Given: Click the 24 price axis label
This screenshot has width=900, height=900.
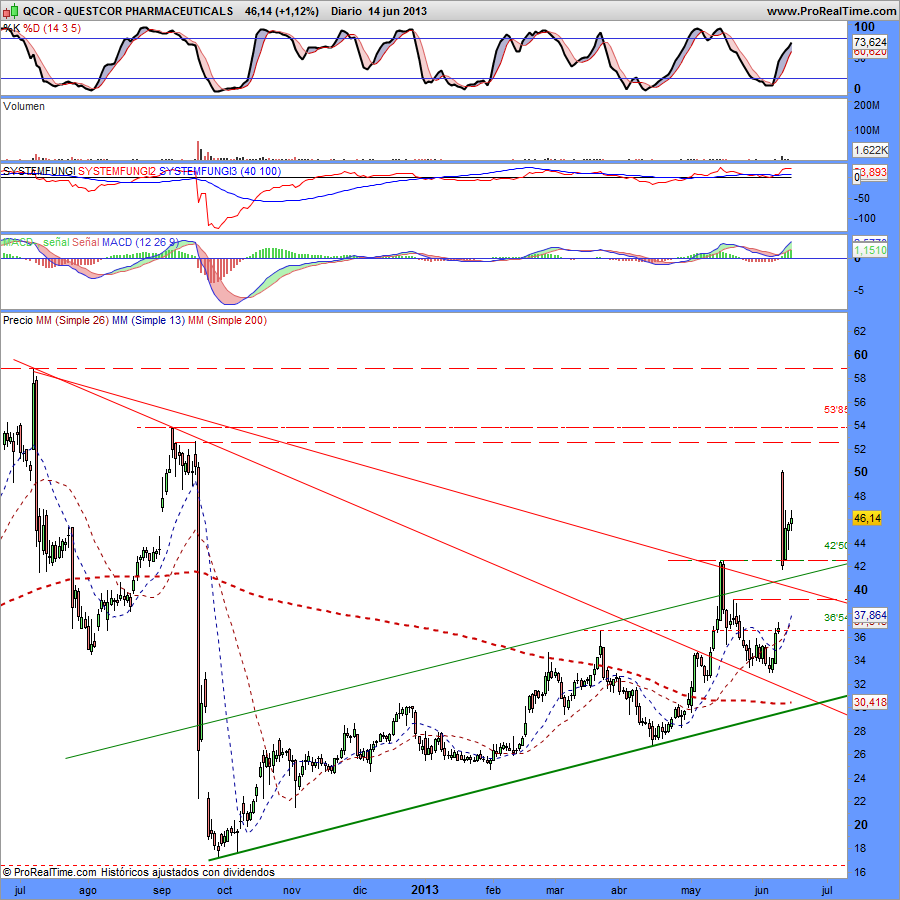Looking at the screenshot, I should click(860, 778).
